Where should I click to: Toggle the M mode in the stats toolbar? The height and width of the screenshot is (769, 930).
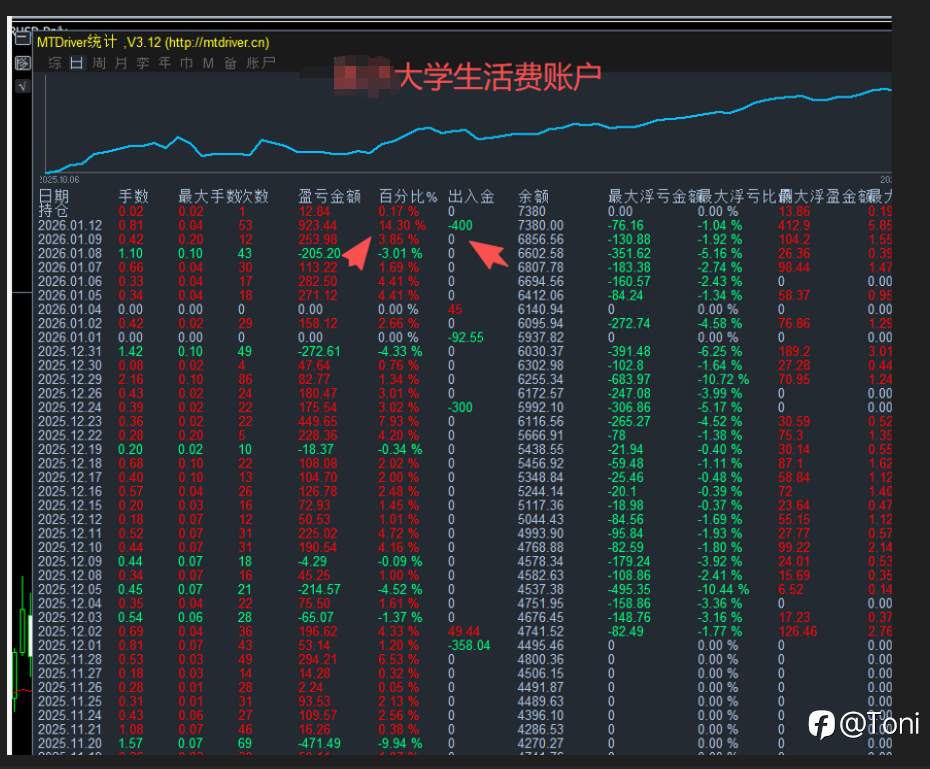click(208, 62)
